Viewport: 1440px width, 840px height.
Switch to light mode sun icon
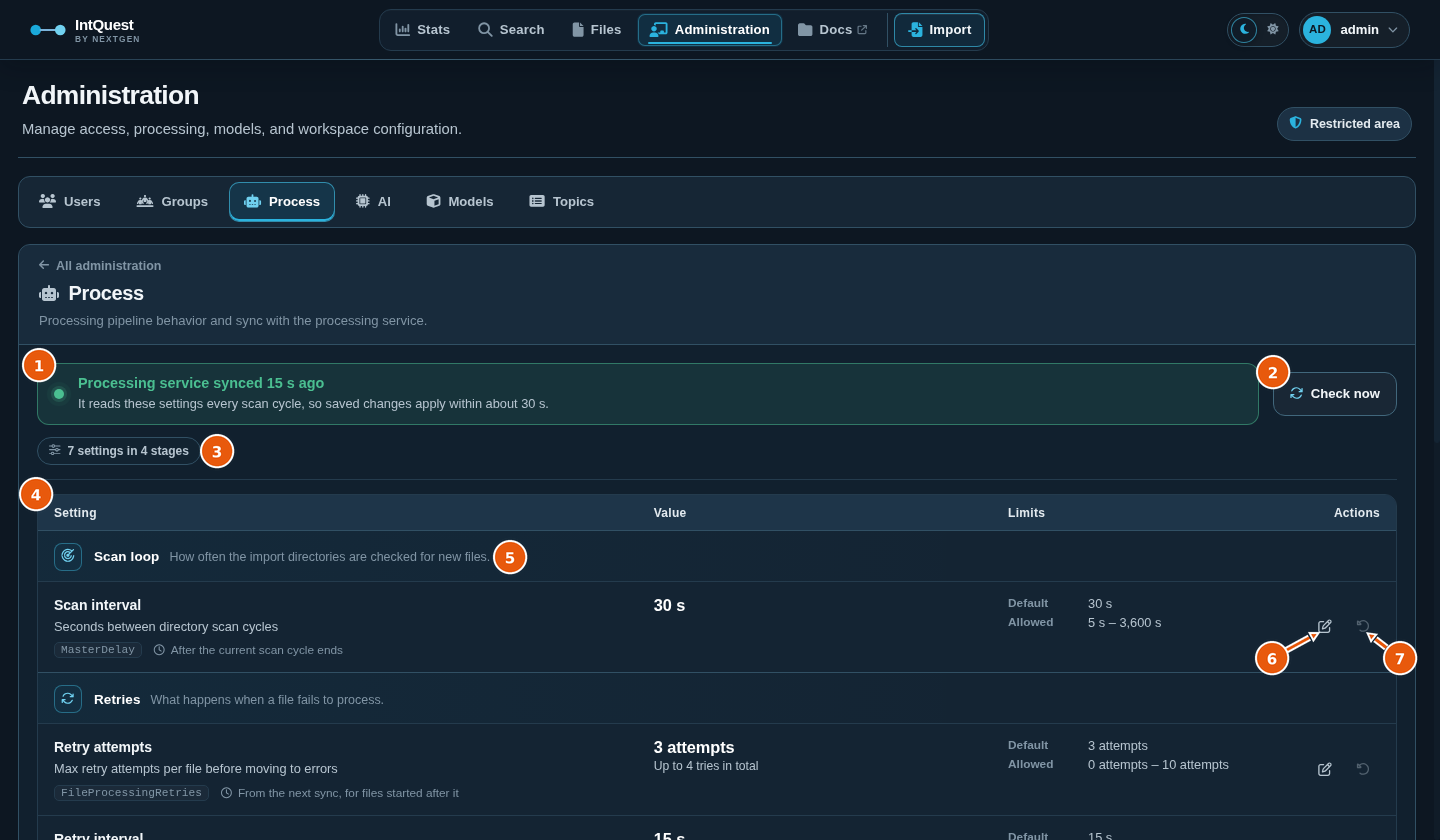click(1273, 30)
